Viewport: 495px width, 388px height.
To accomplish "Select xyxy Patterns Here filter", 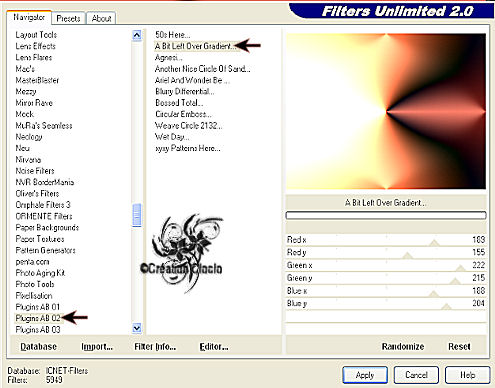I will point(188,148).
